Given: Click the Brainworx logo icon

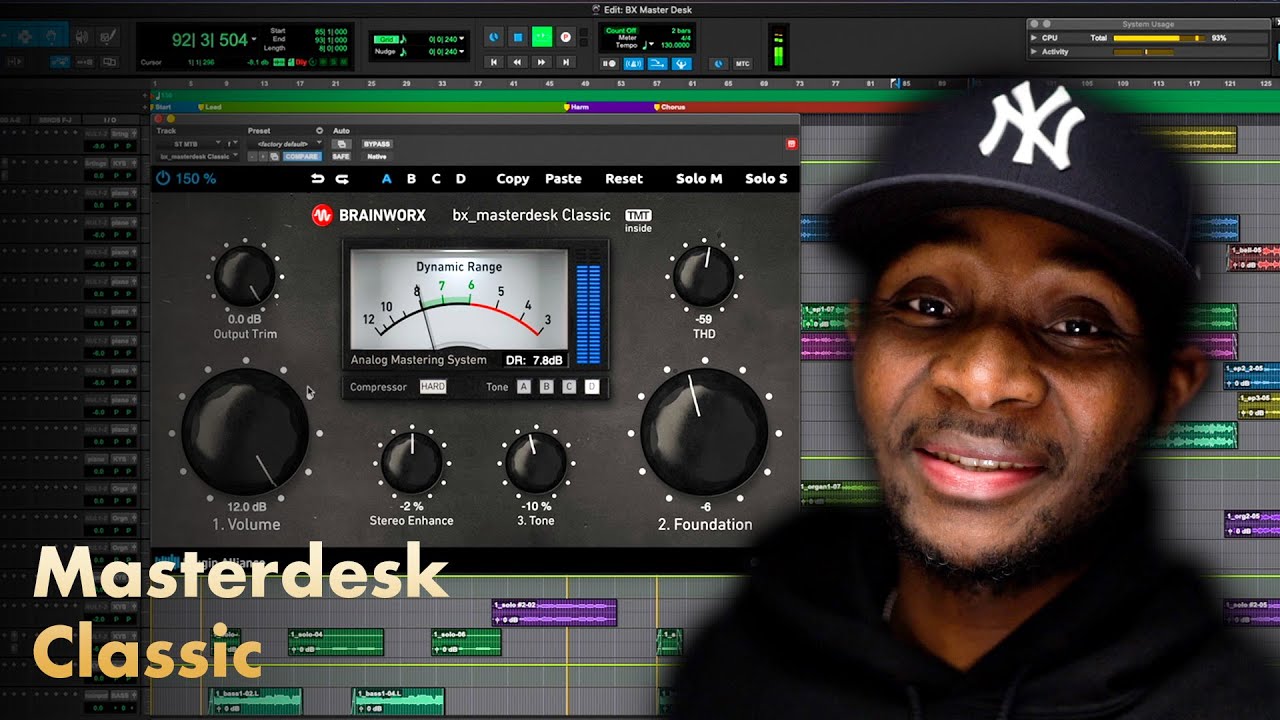Looking at the screenshot, I should (x=322, y=215).
